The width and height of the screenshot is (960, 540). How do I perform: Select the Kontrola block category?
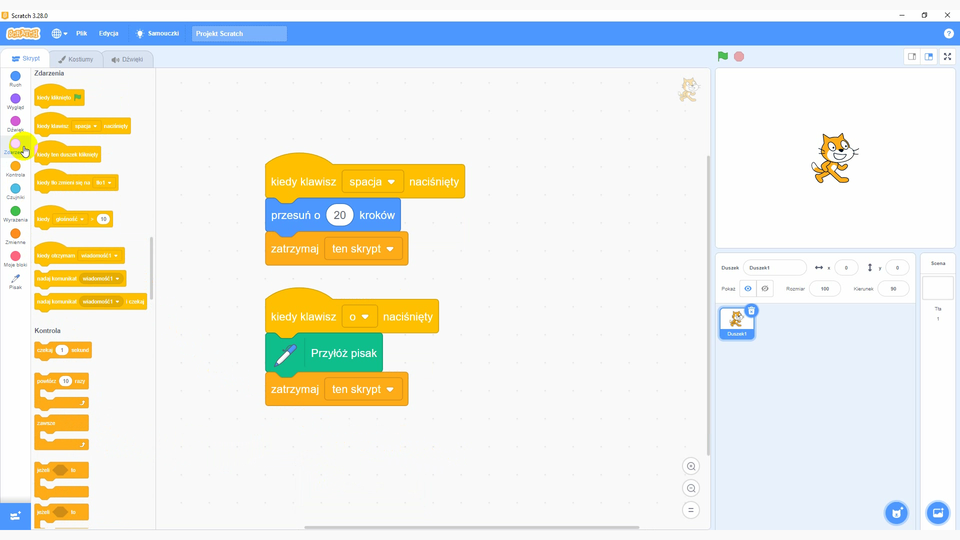tap(15, 168)
